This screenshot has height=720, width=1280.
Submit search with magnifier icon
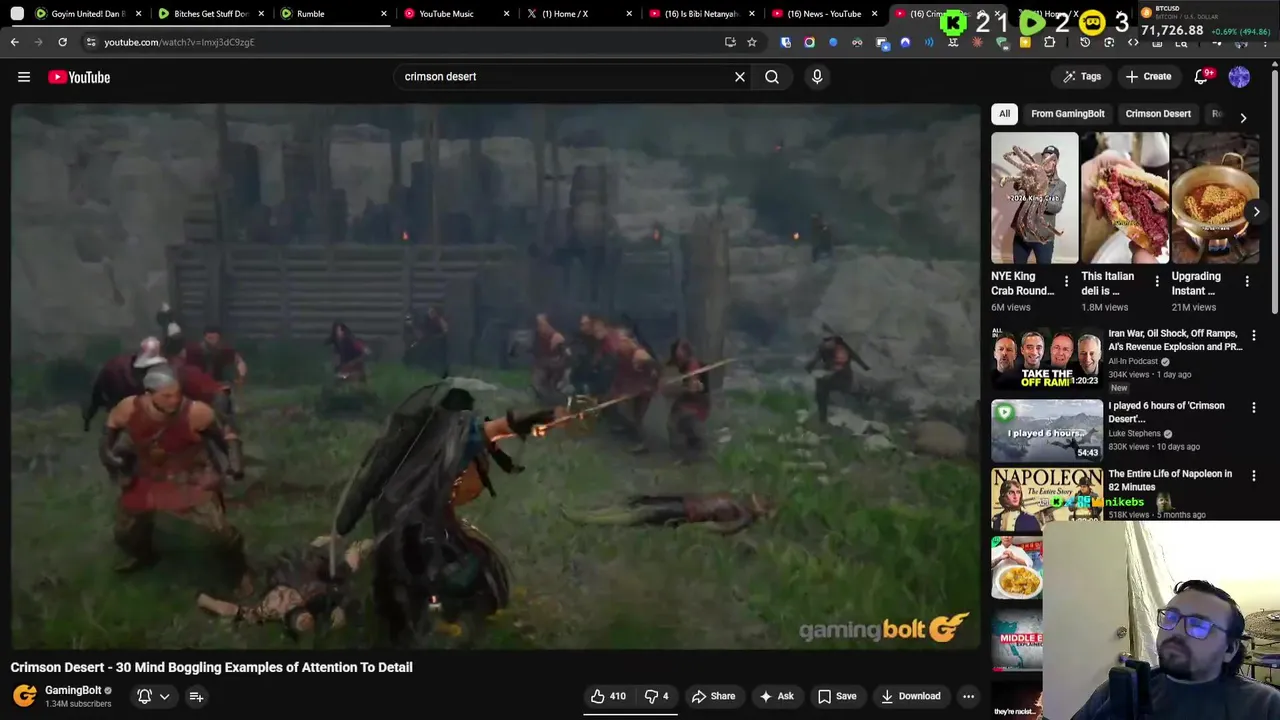point(772,77)
